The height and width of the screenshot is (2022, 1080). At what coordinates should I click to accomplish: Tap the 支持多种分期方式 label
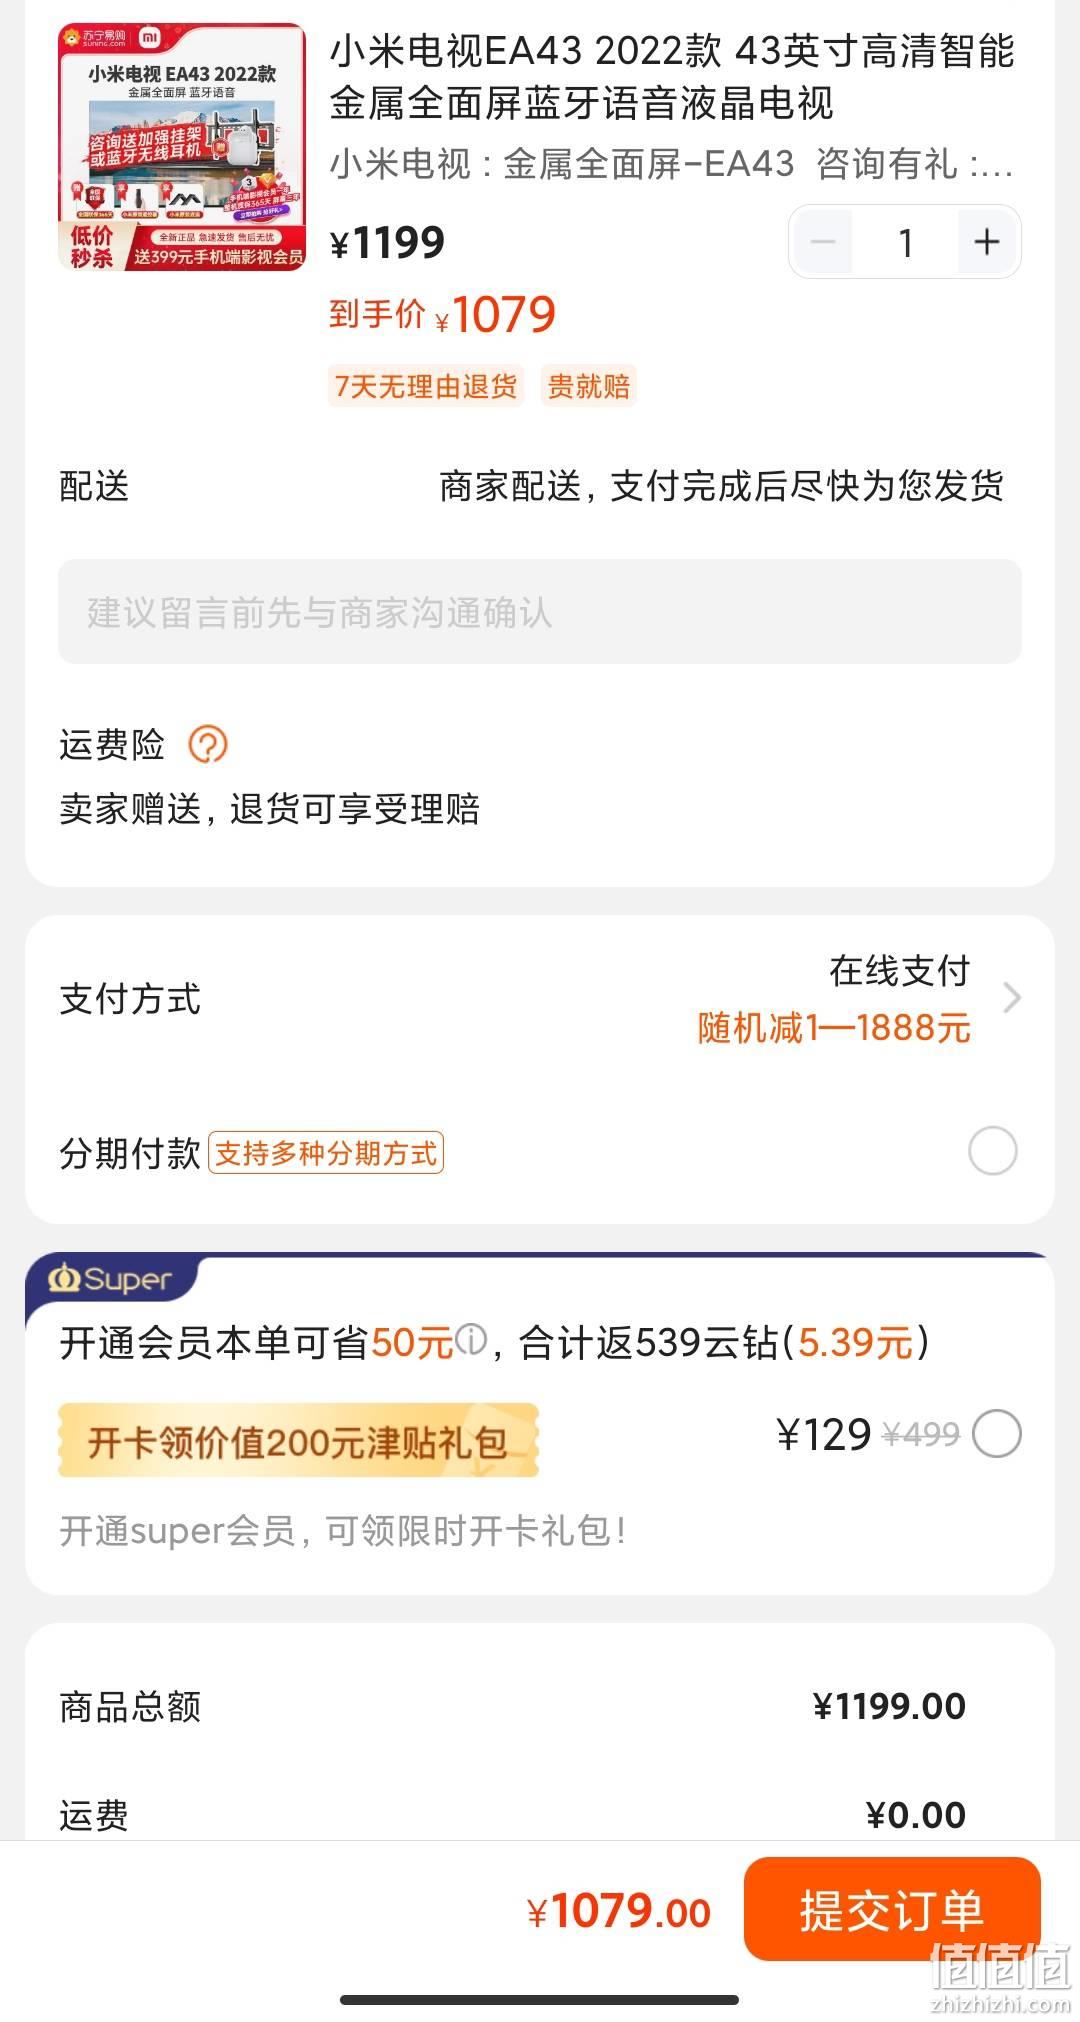pyautogui.click(x=326, y=1153)
